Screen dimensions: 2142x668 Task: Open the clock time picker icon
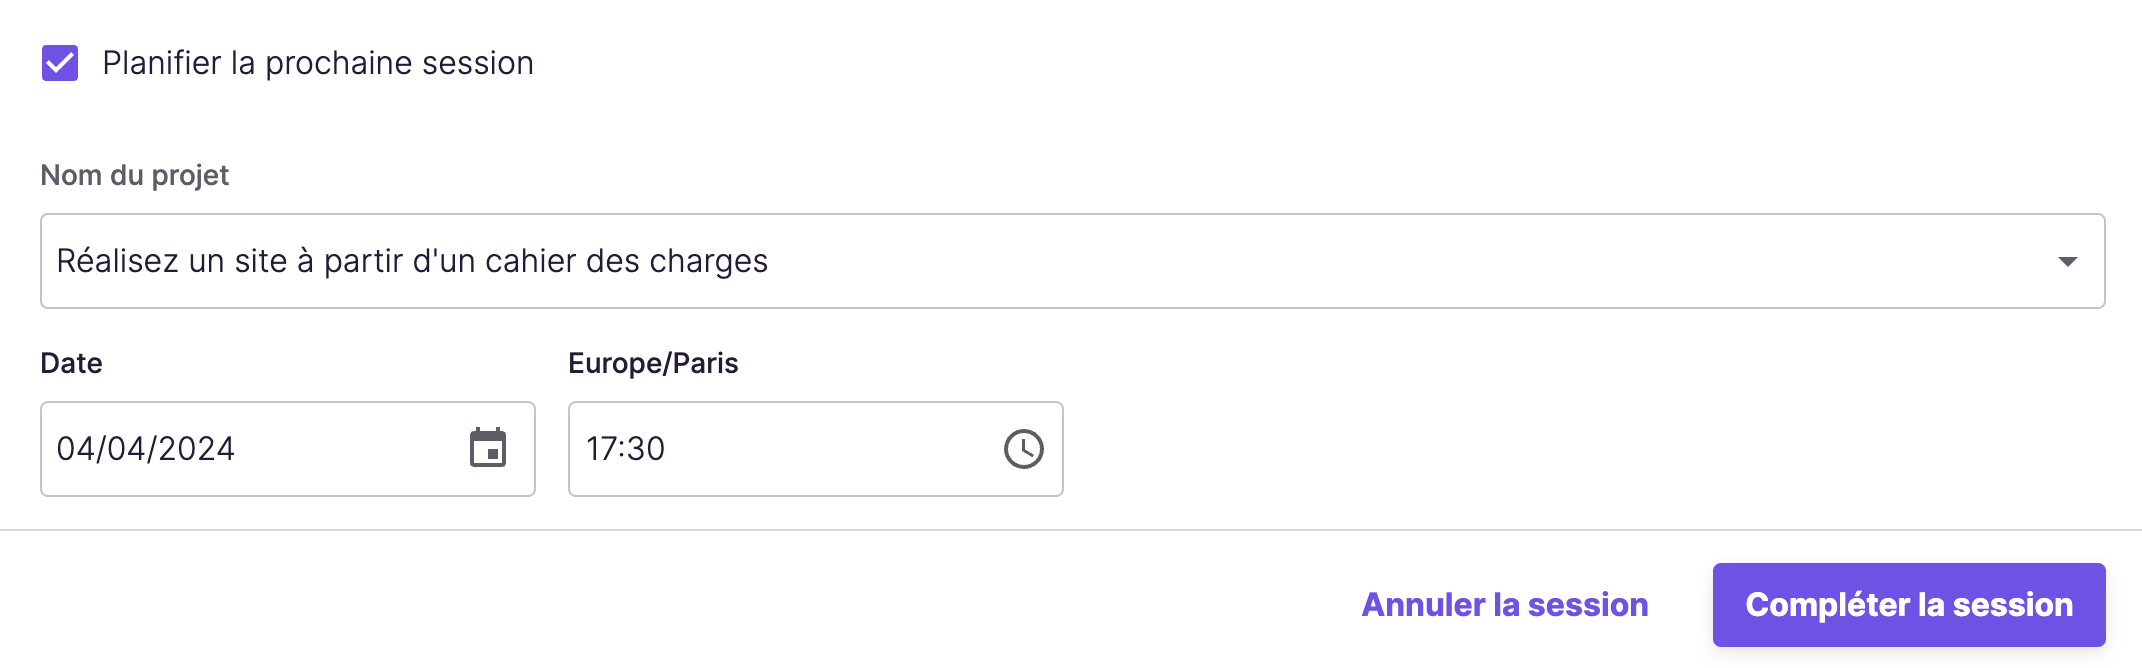pos(1023,449)
